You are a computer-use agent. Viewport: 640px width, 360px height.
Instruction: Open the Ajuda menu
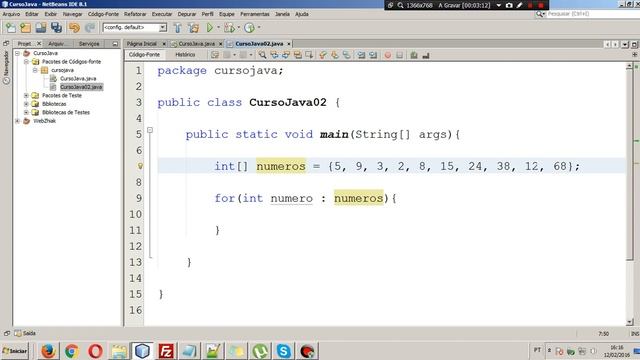point(302,14)
